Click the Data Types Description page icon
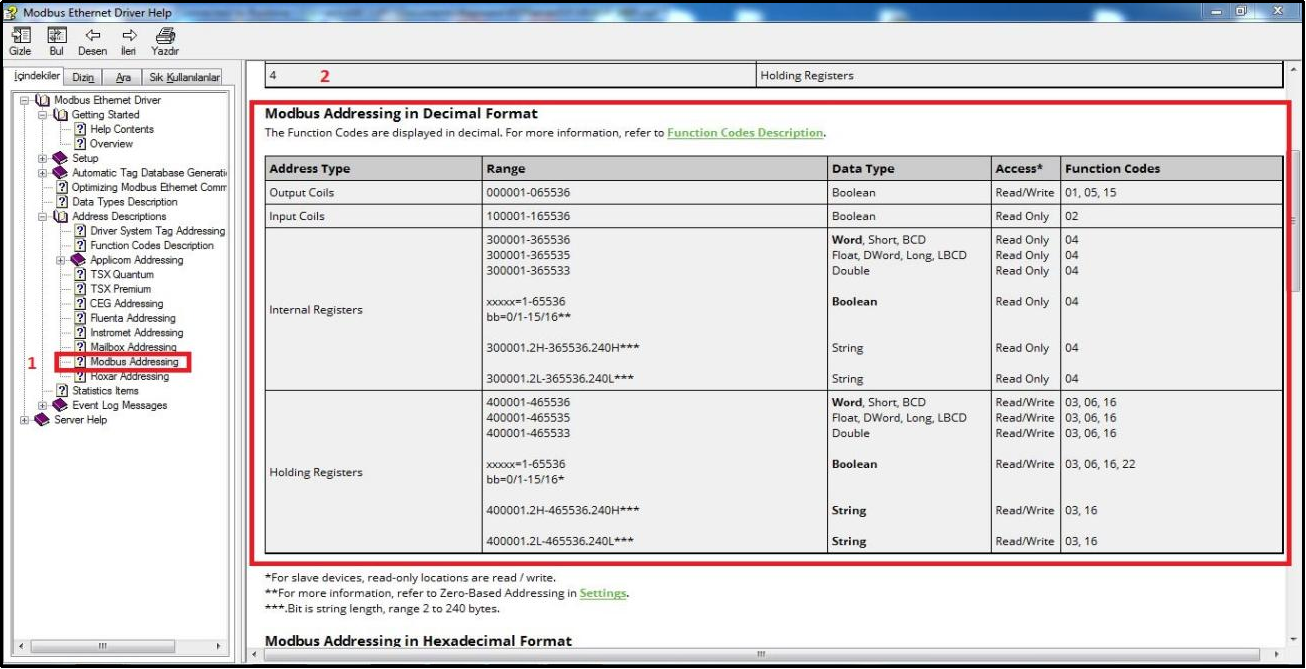 pos(62,202)
